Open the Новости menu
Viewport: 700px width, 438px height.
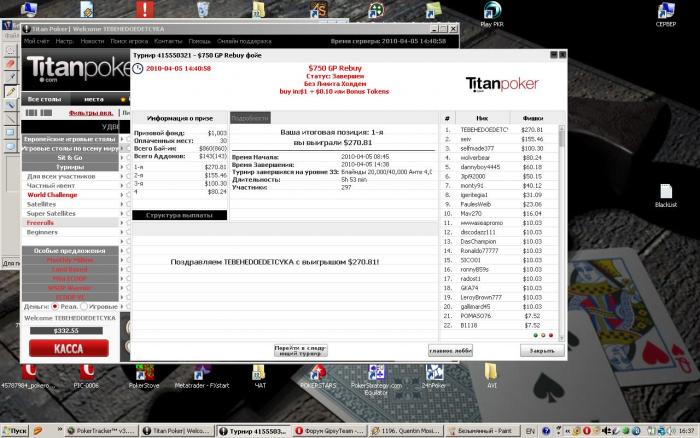tap(92, 41)
